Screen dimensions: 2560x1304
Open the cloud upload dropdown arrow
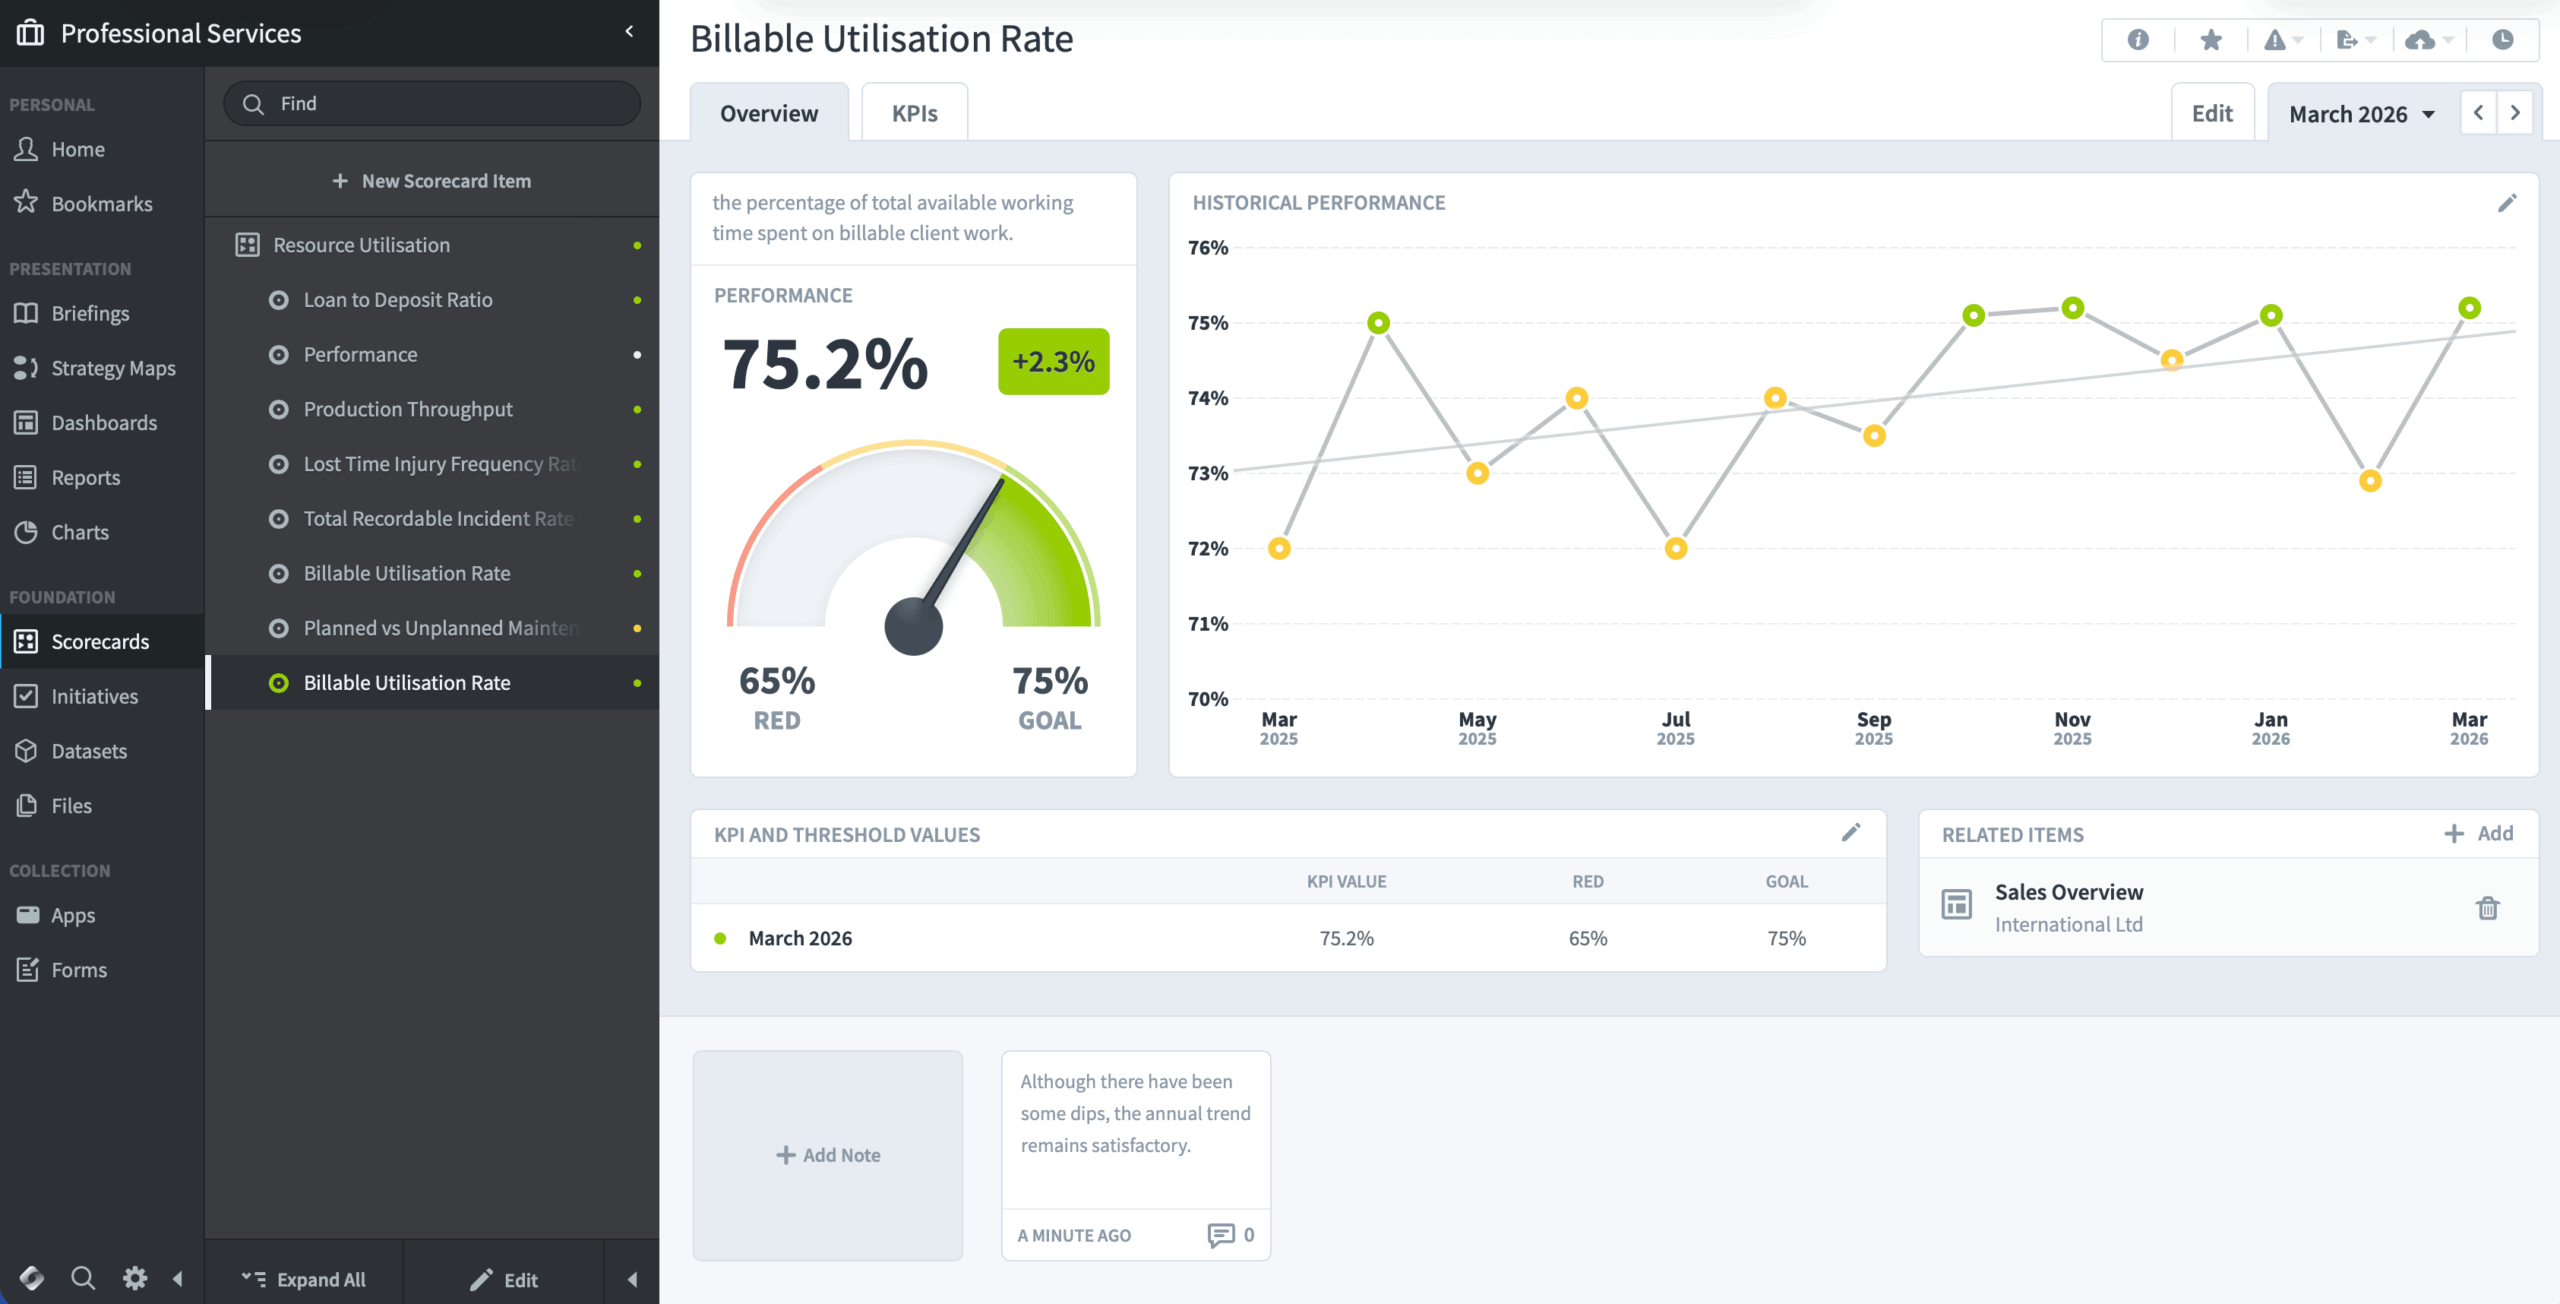[x=2446, y=39]
